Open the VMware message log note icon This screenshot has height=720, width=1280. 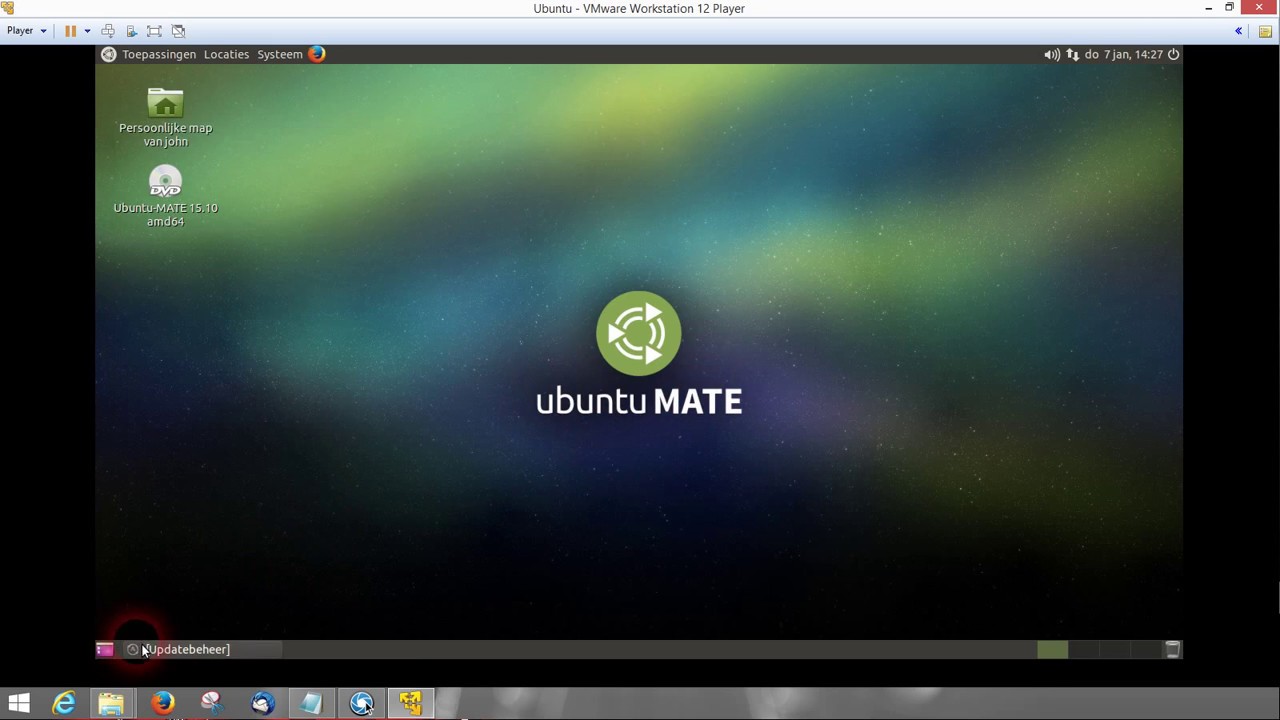coord(1265,31)
